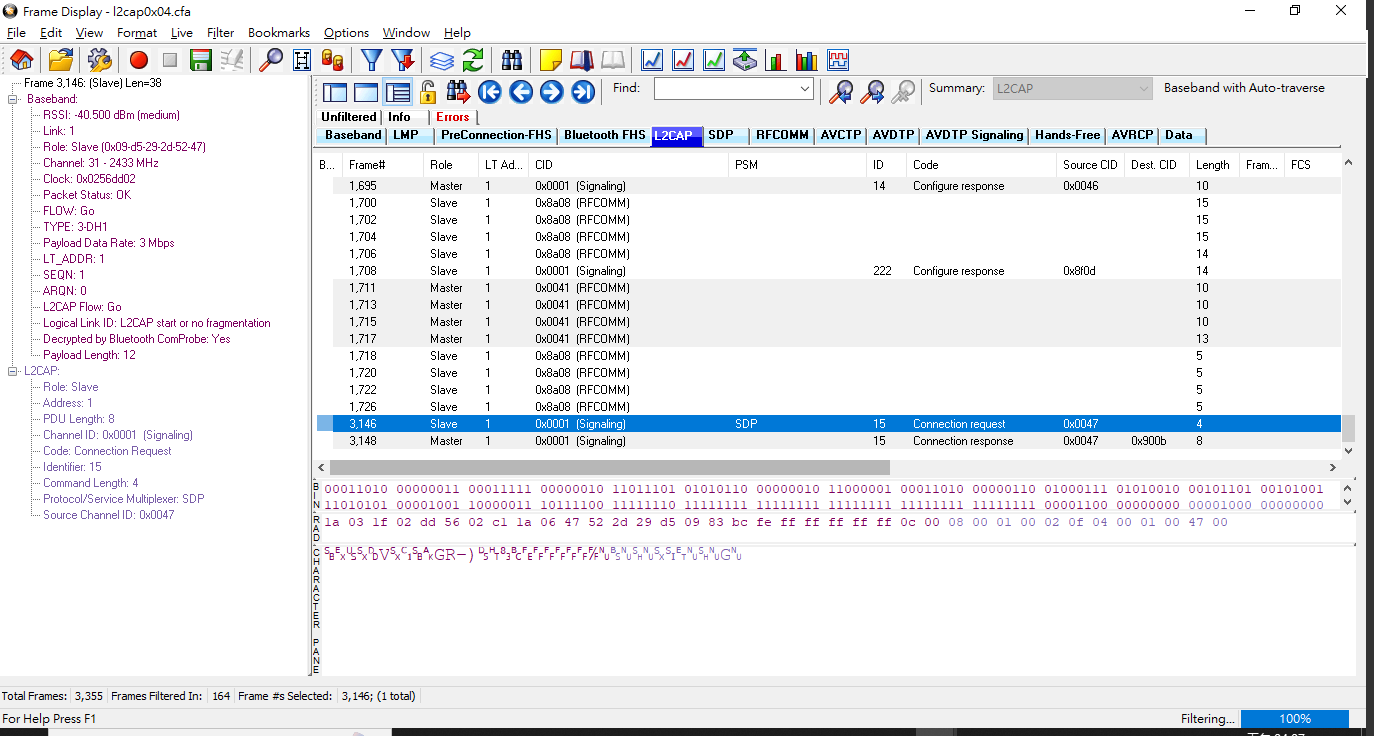Viewport: 1374px width, 736px height.
Task: Open the Find dropdown box
Action: (805, 89)
